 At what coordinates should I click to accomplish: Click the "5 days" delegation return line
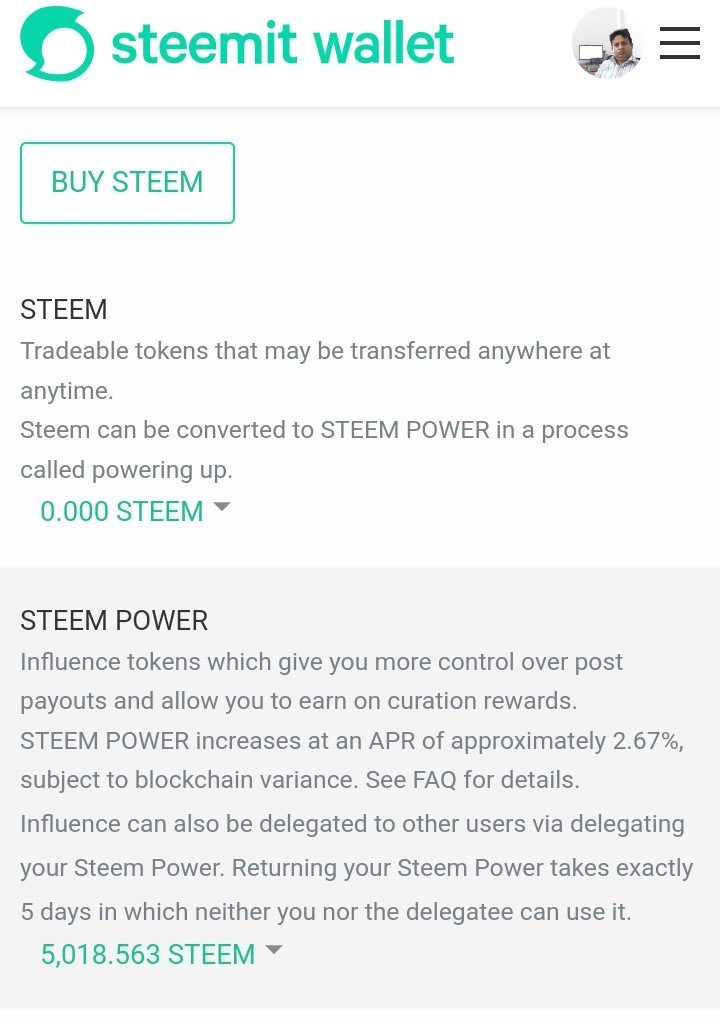[326, 911]
